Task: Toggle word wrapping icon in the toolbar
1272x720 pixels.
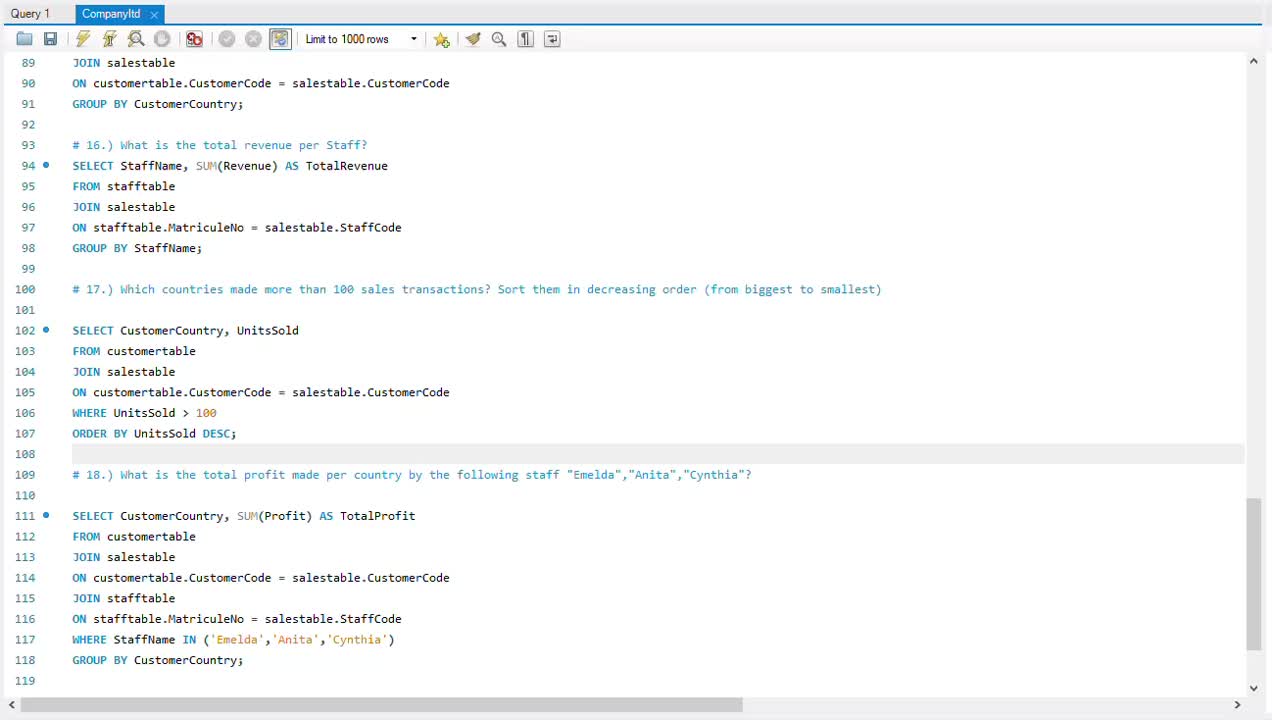Action: [552, 39]
